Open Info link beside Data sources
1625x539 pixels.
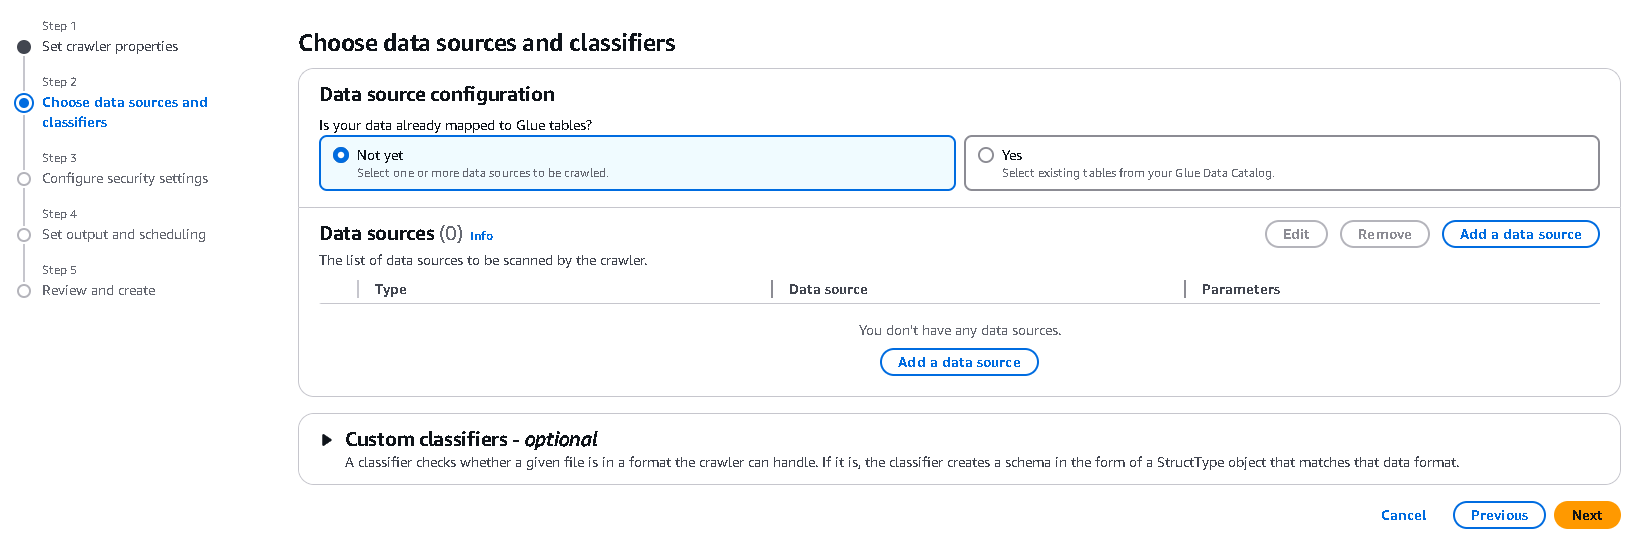tap(481, 236)
